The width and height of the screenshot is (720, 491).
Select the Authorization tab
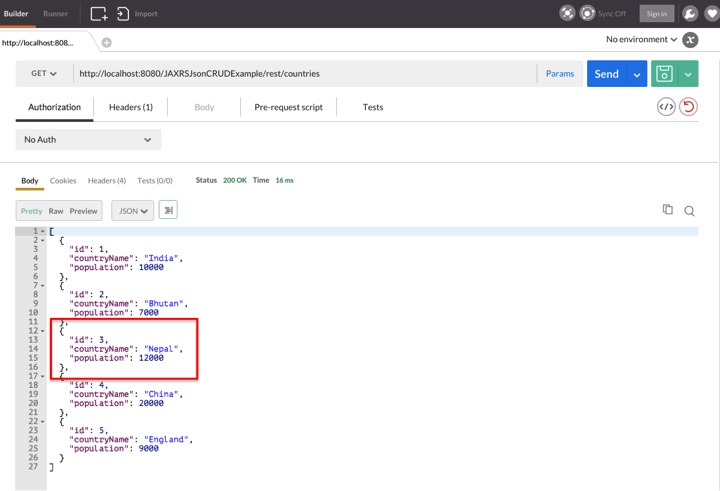coord(54,107)
